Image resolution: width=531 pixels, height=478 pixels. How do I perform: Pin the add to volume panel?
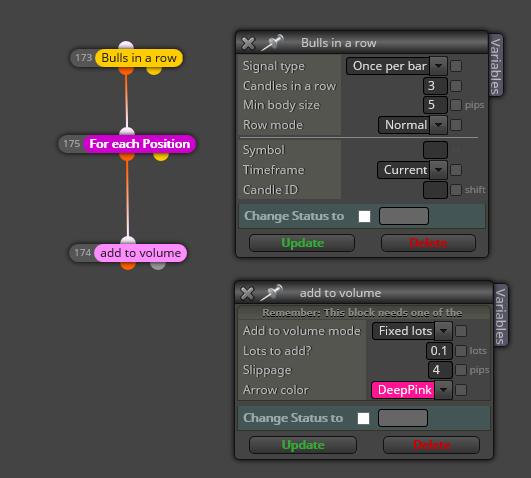pyautogui.click(x=272, y=293)
